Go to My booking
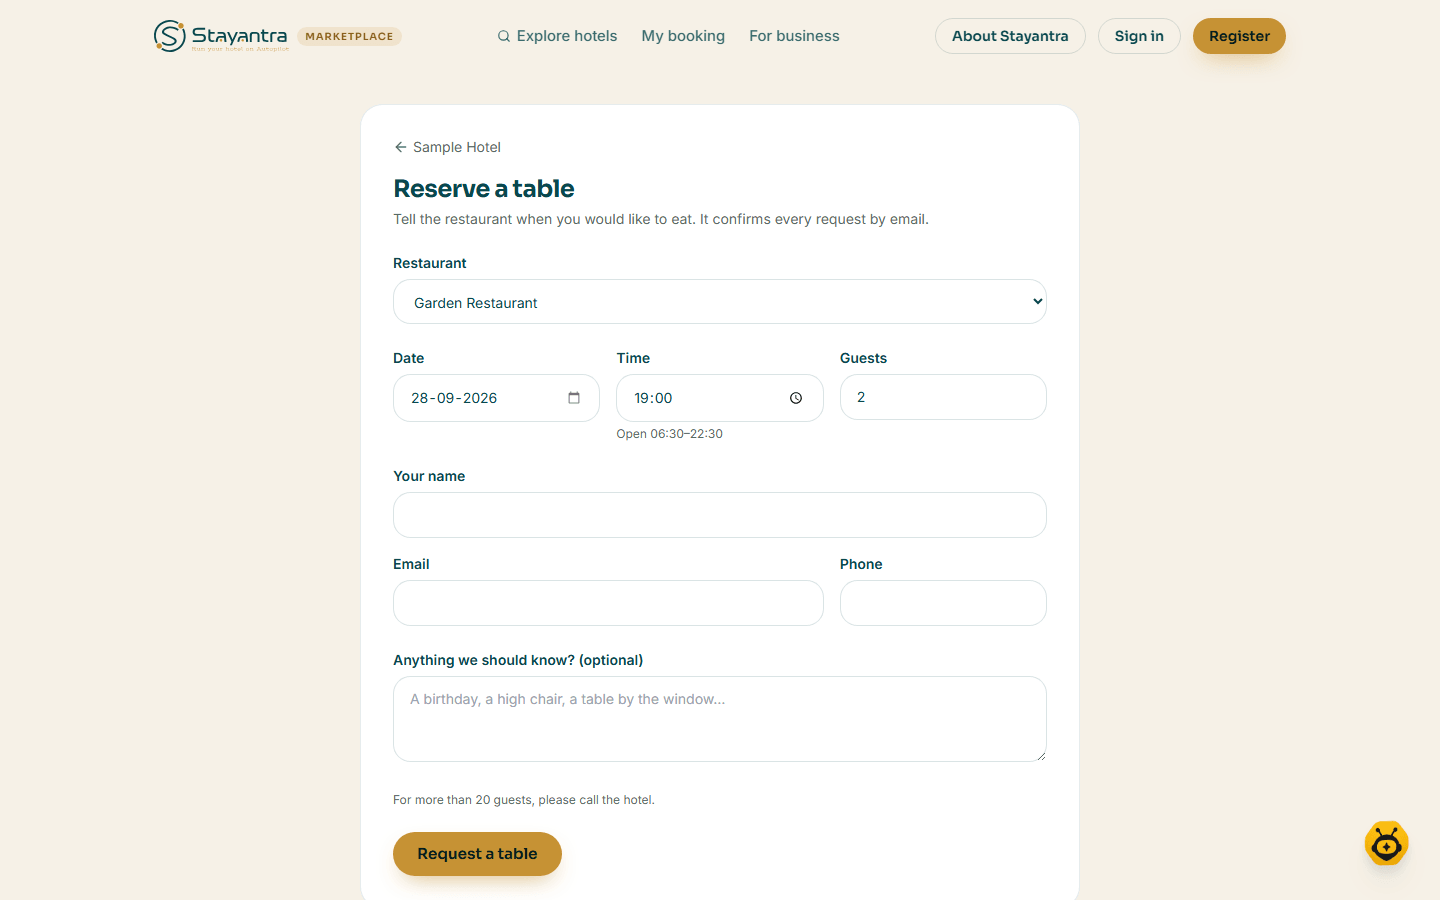The height and width of the screenshot is (900, 1440). point(683,36)
